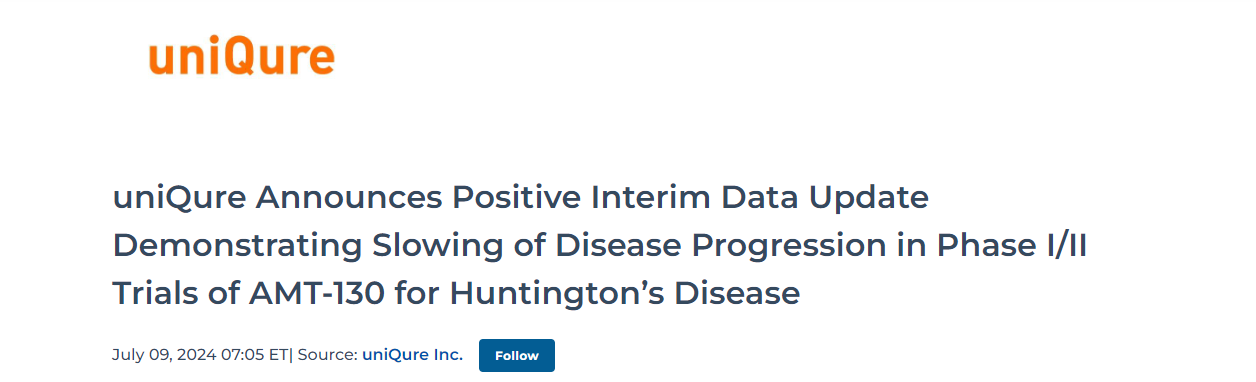Click the orange uniQure logo

(242, 58)
